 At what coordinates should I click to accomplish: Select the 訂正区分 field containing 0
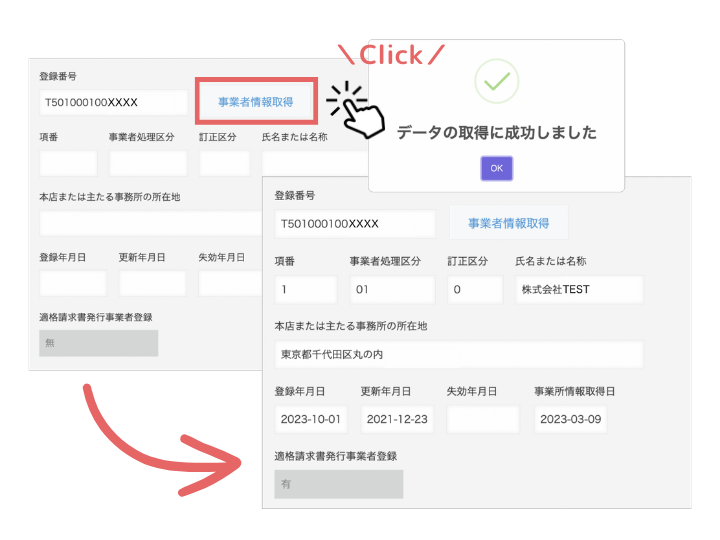(475, 289)
